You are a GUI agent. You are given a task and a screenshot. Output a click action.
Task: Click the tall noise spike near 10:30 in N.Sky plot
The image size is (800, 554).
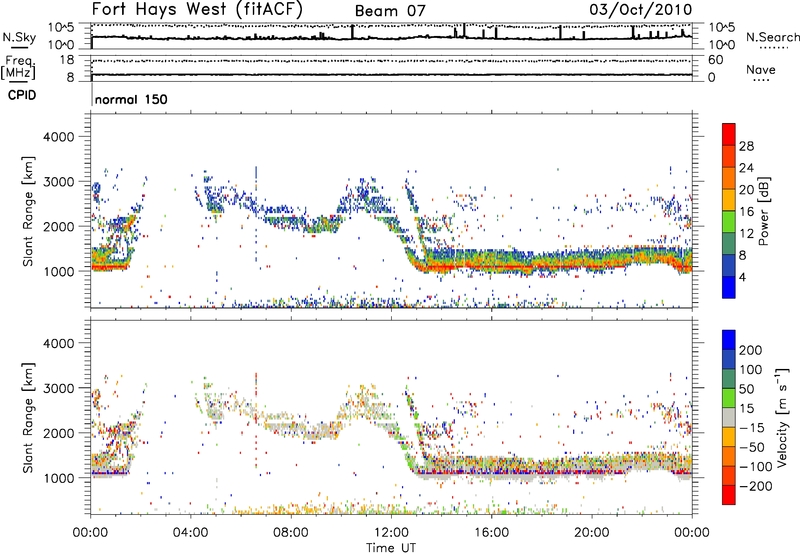[x=352, y=32]
